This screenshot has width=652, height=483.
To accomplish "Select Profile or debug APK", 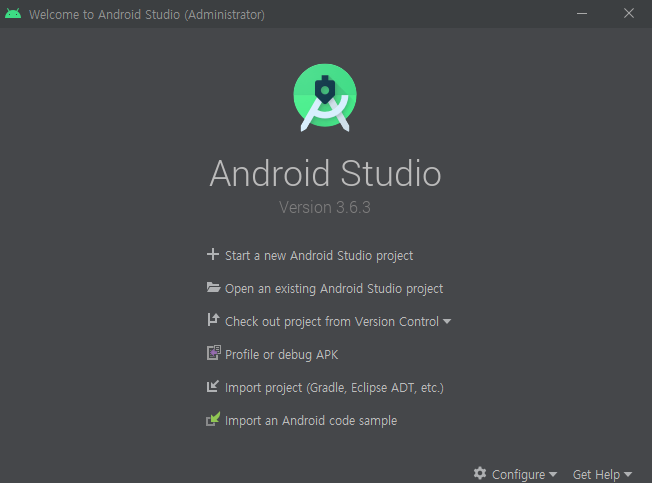I will [282, 355].
